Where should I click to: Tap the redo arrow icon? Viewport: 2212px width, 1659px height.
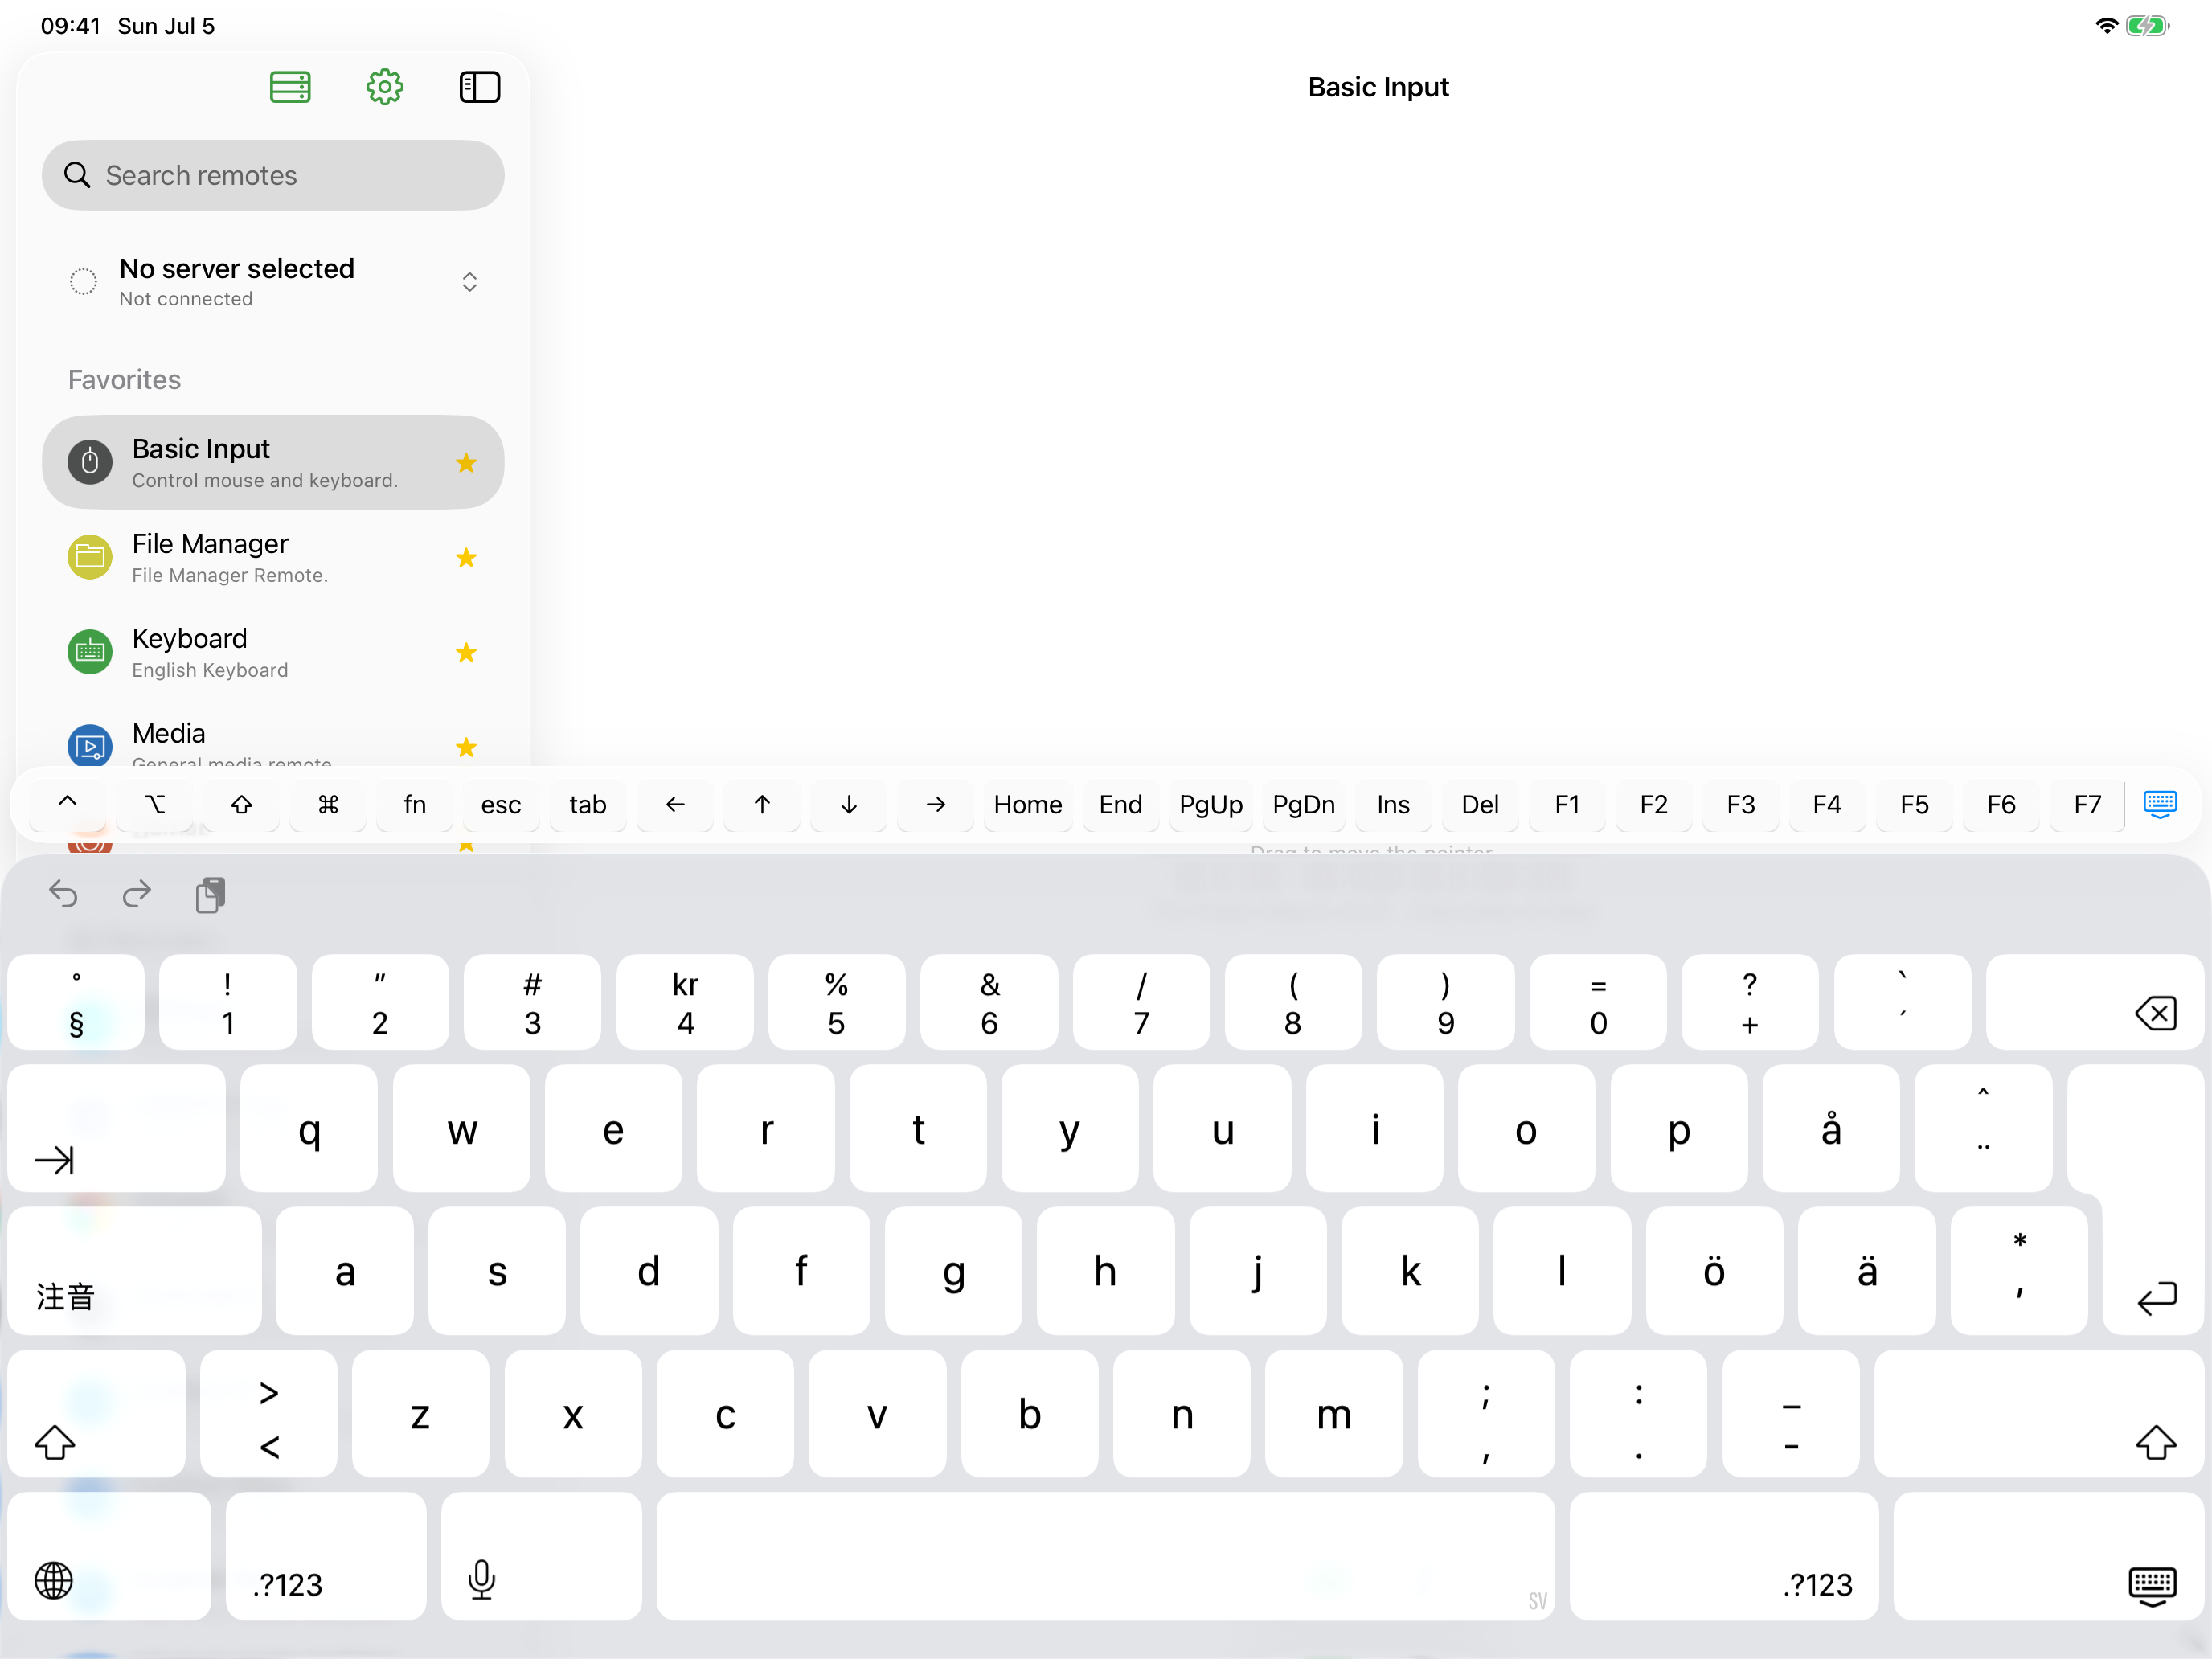[x=136, y=893]
